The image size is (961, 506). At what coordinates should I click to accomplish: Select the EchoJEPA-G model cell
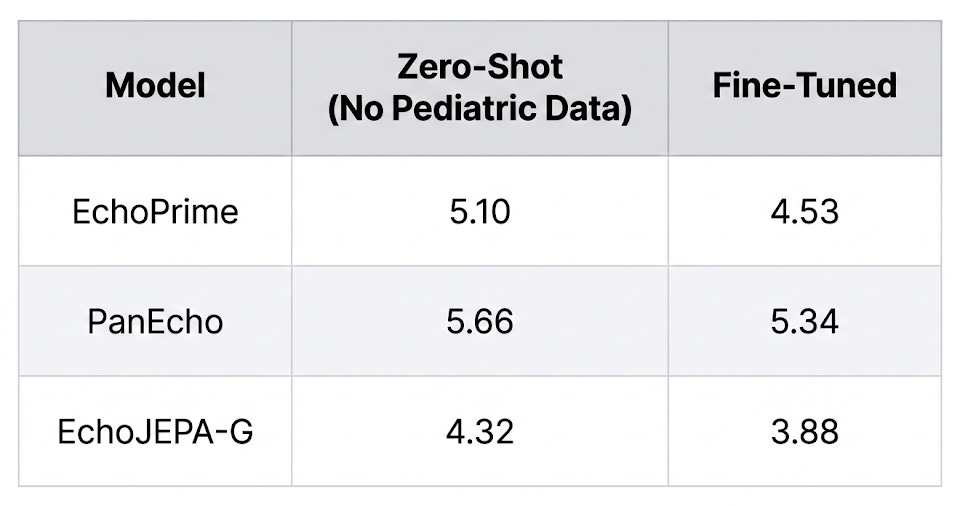click(x=155, y=431)
